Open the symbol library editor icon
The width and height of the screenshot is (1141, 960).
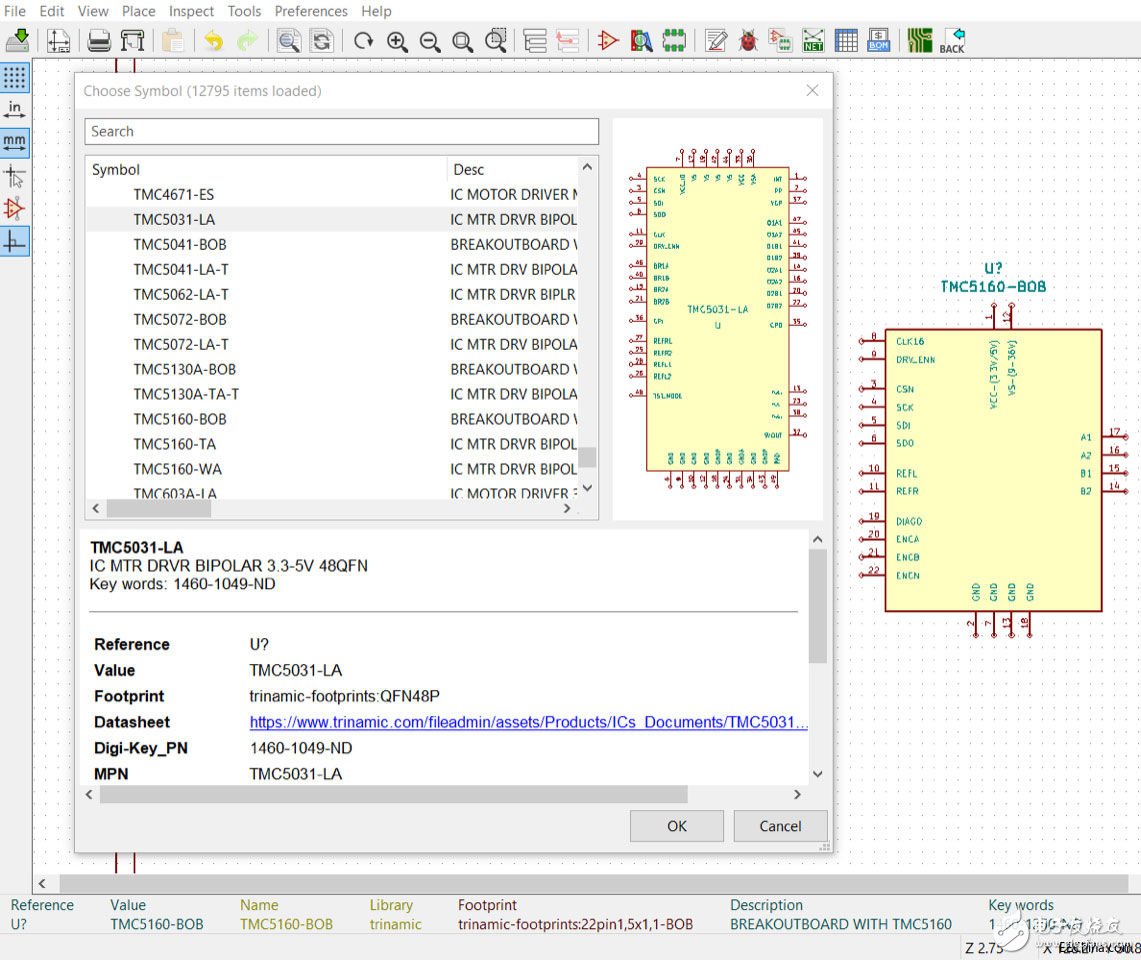(x=608, y=41)
